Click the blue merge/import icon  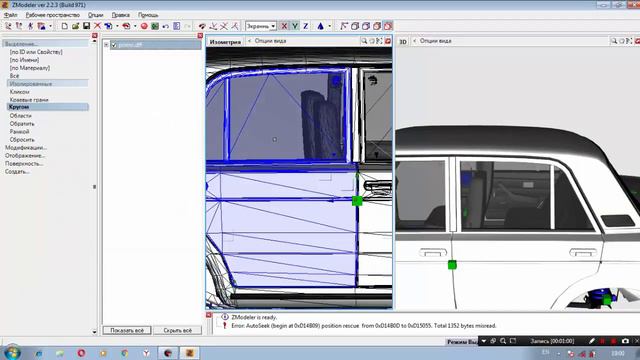tap(108, 26)
